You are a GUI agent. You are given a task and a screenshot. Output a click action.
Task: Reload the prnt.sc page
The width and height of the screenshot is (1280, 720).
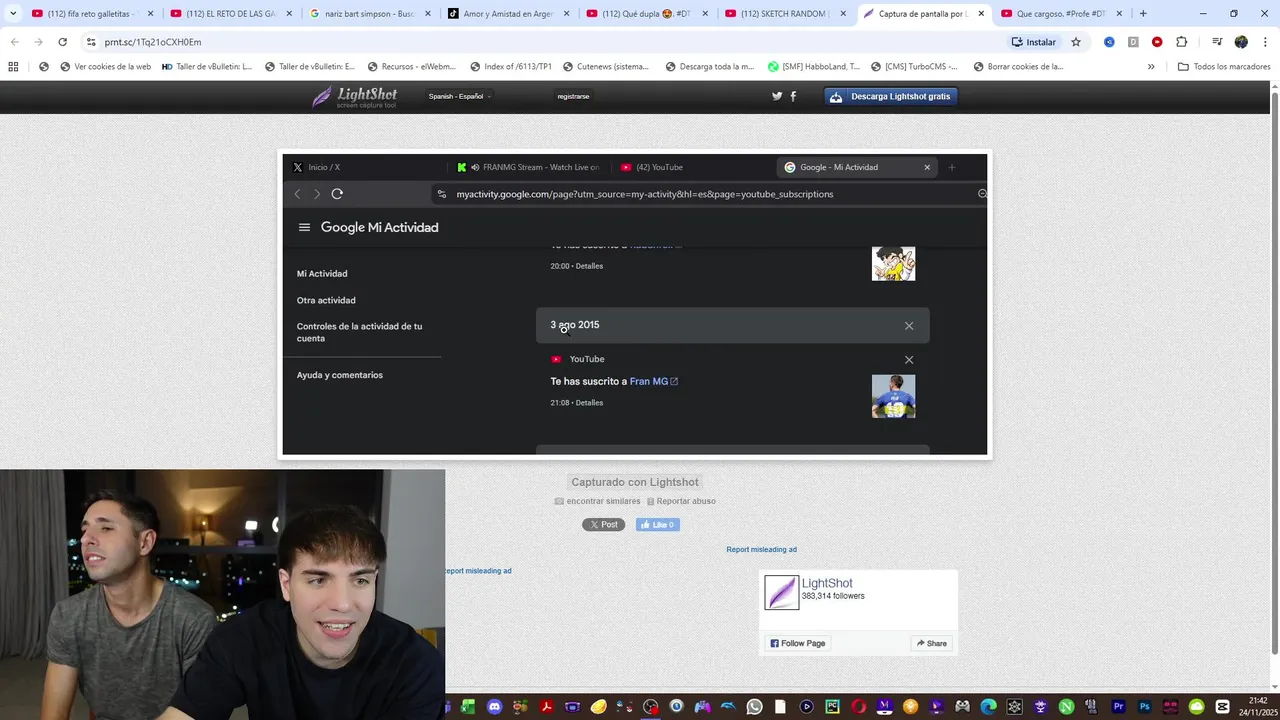[x=62, y=42]
